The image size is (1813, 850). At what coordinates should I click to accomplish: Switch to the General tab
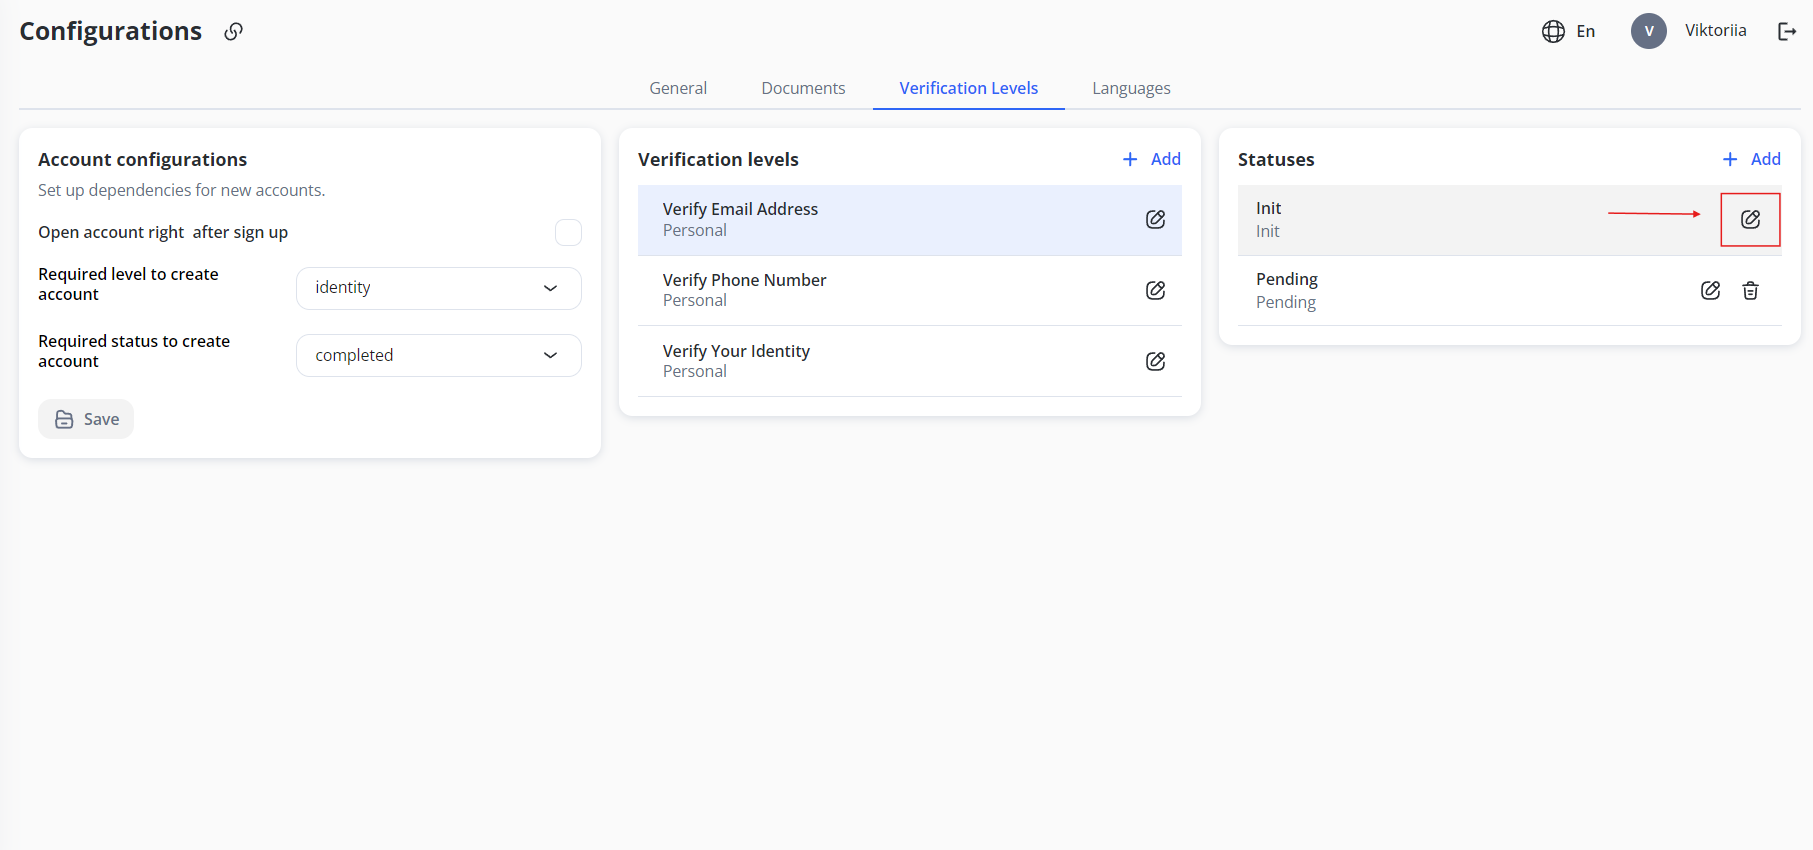point(678,88)
